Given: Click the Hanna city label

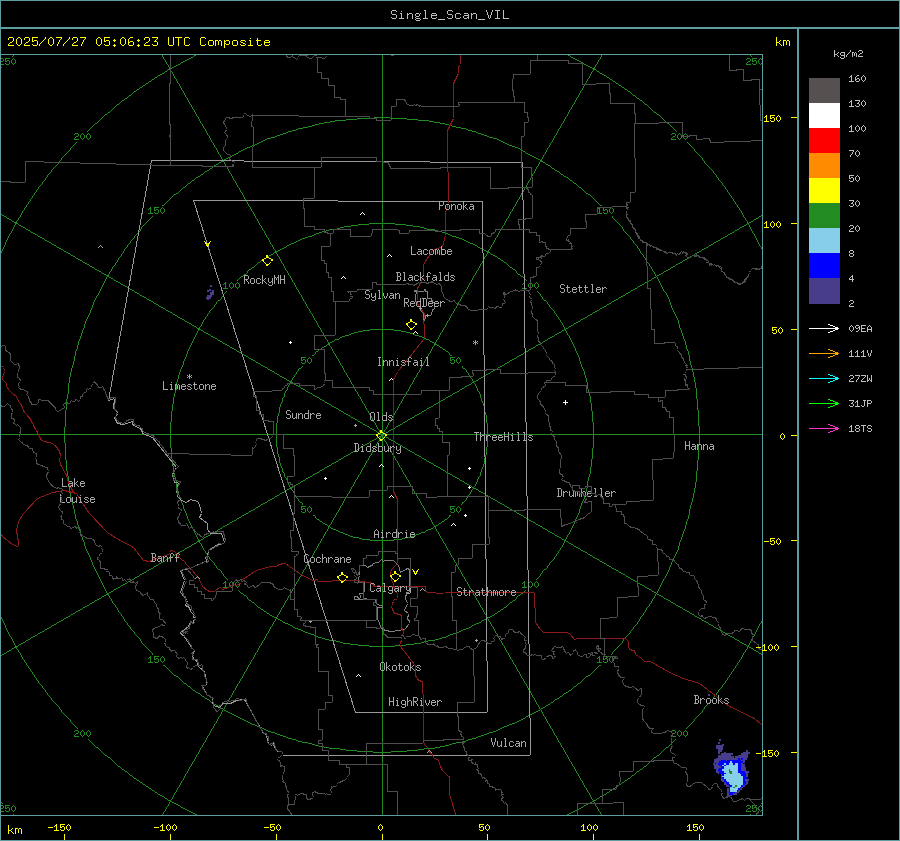Looking at the screenshot, I should [x=699, y=446].
